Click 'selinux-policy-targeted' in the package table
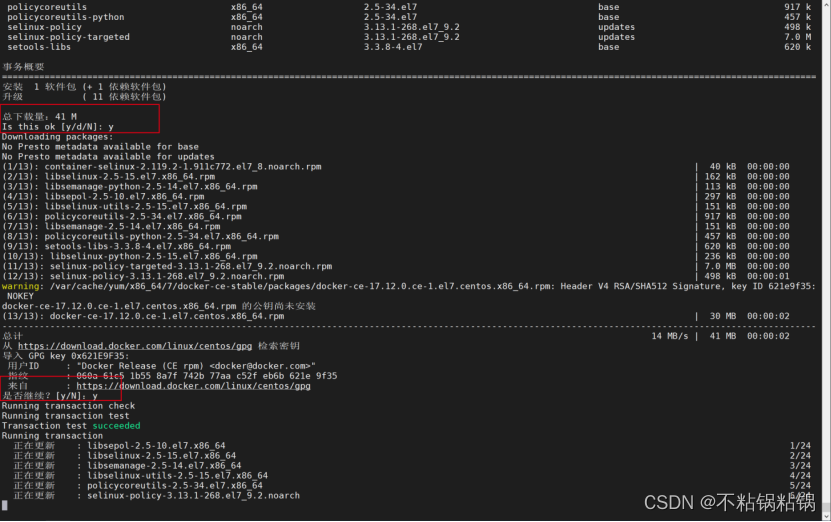This screenshot has width=831, height=522. [x=68, y=37]
